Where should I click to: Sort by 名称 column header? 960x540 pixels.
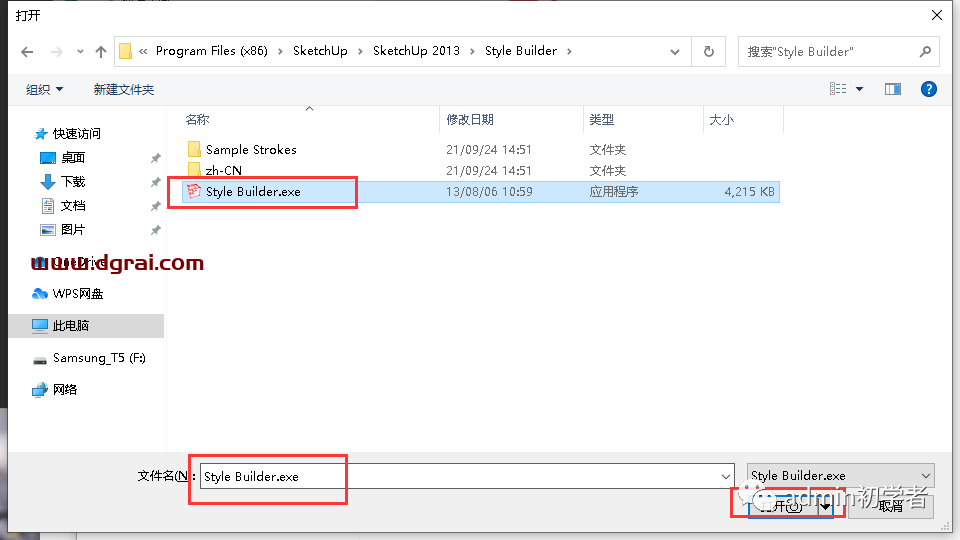click(198, 119)
